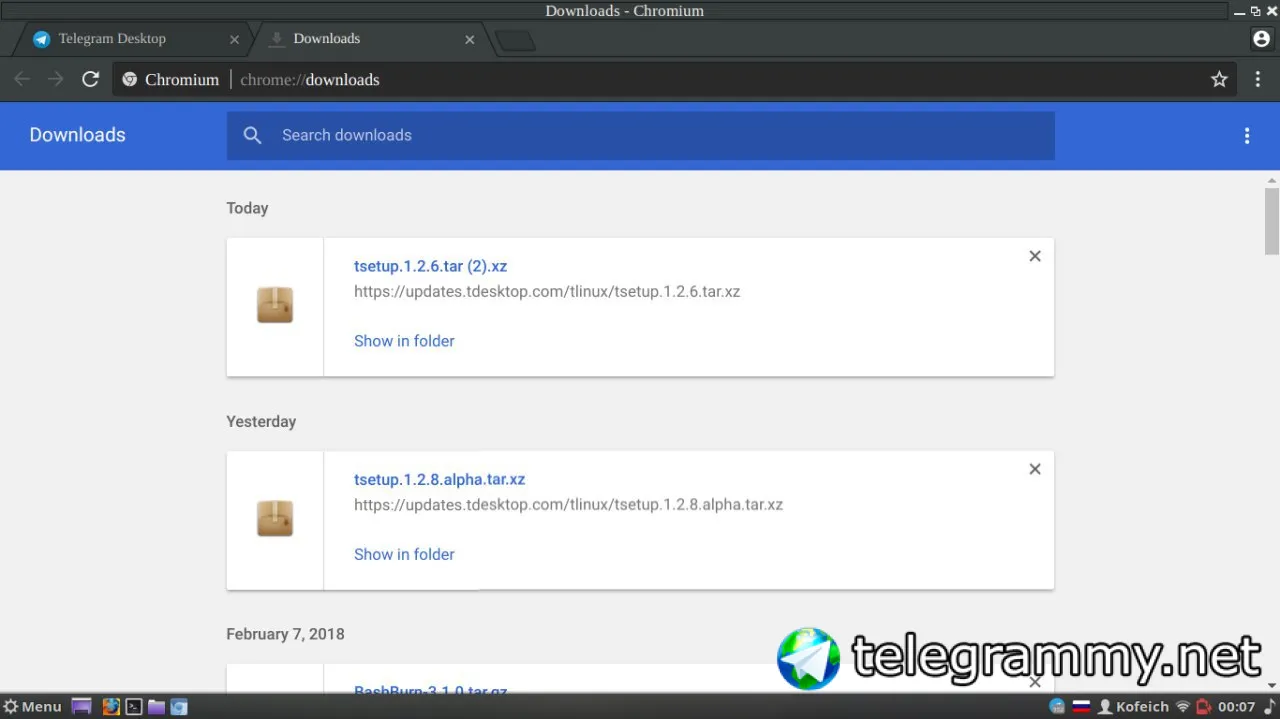Bookmark this page with the star icon
The width and height of the screenshot is (1280, 719).
tap(1219, 79)
